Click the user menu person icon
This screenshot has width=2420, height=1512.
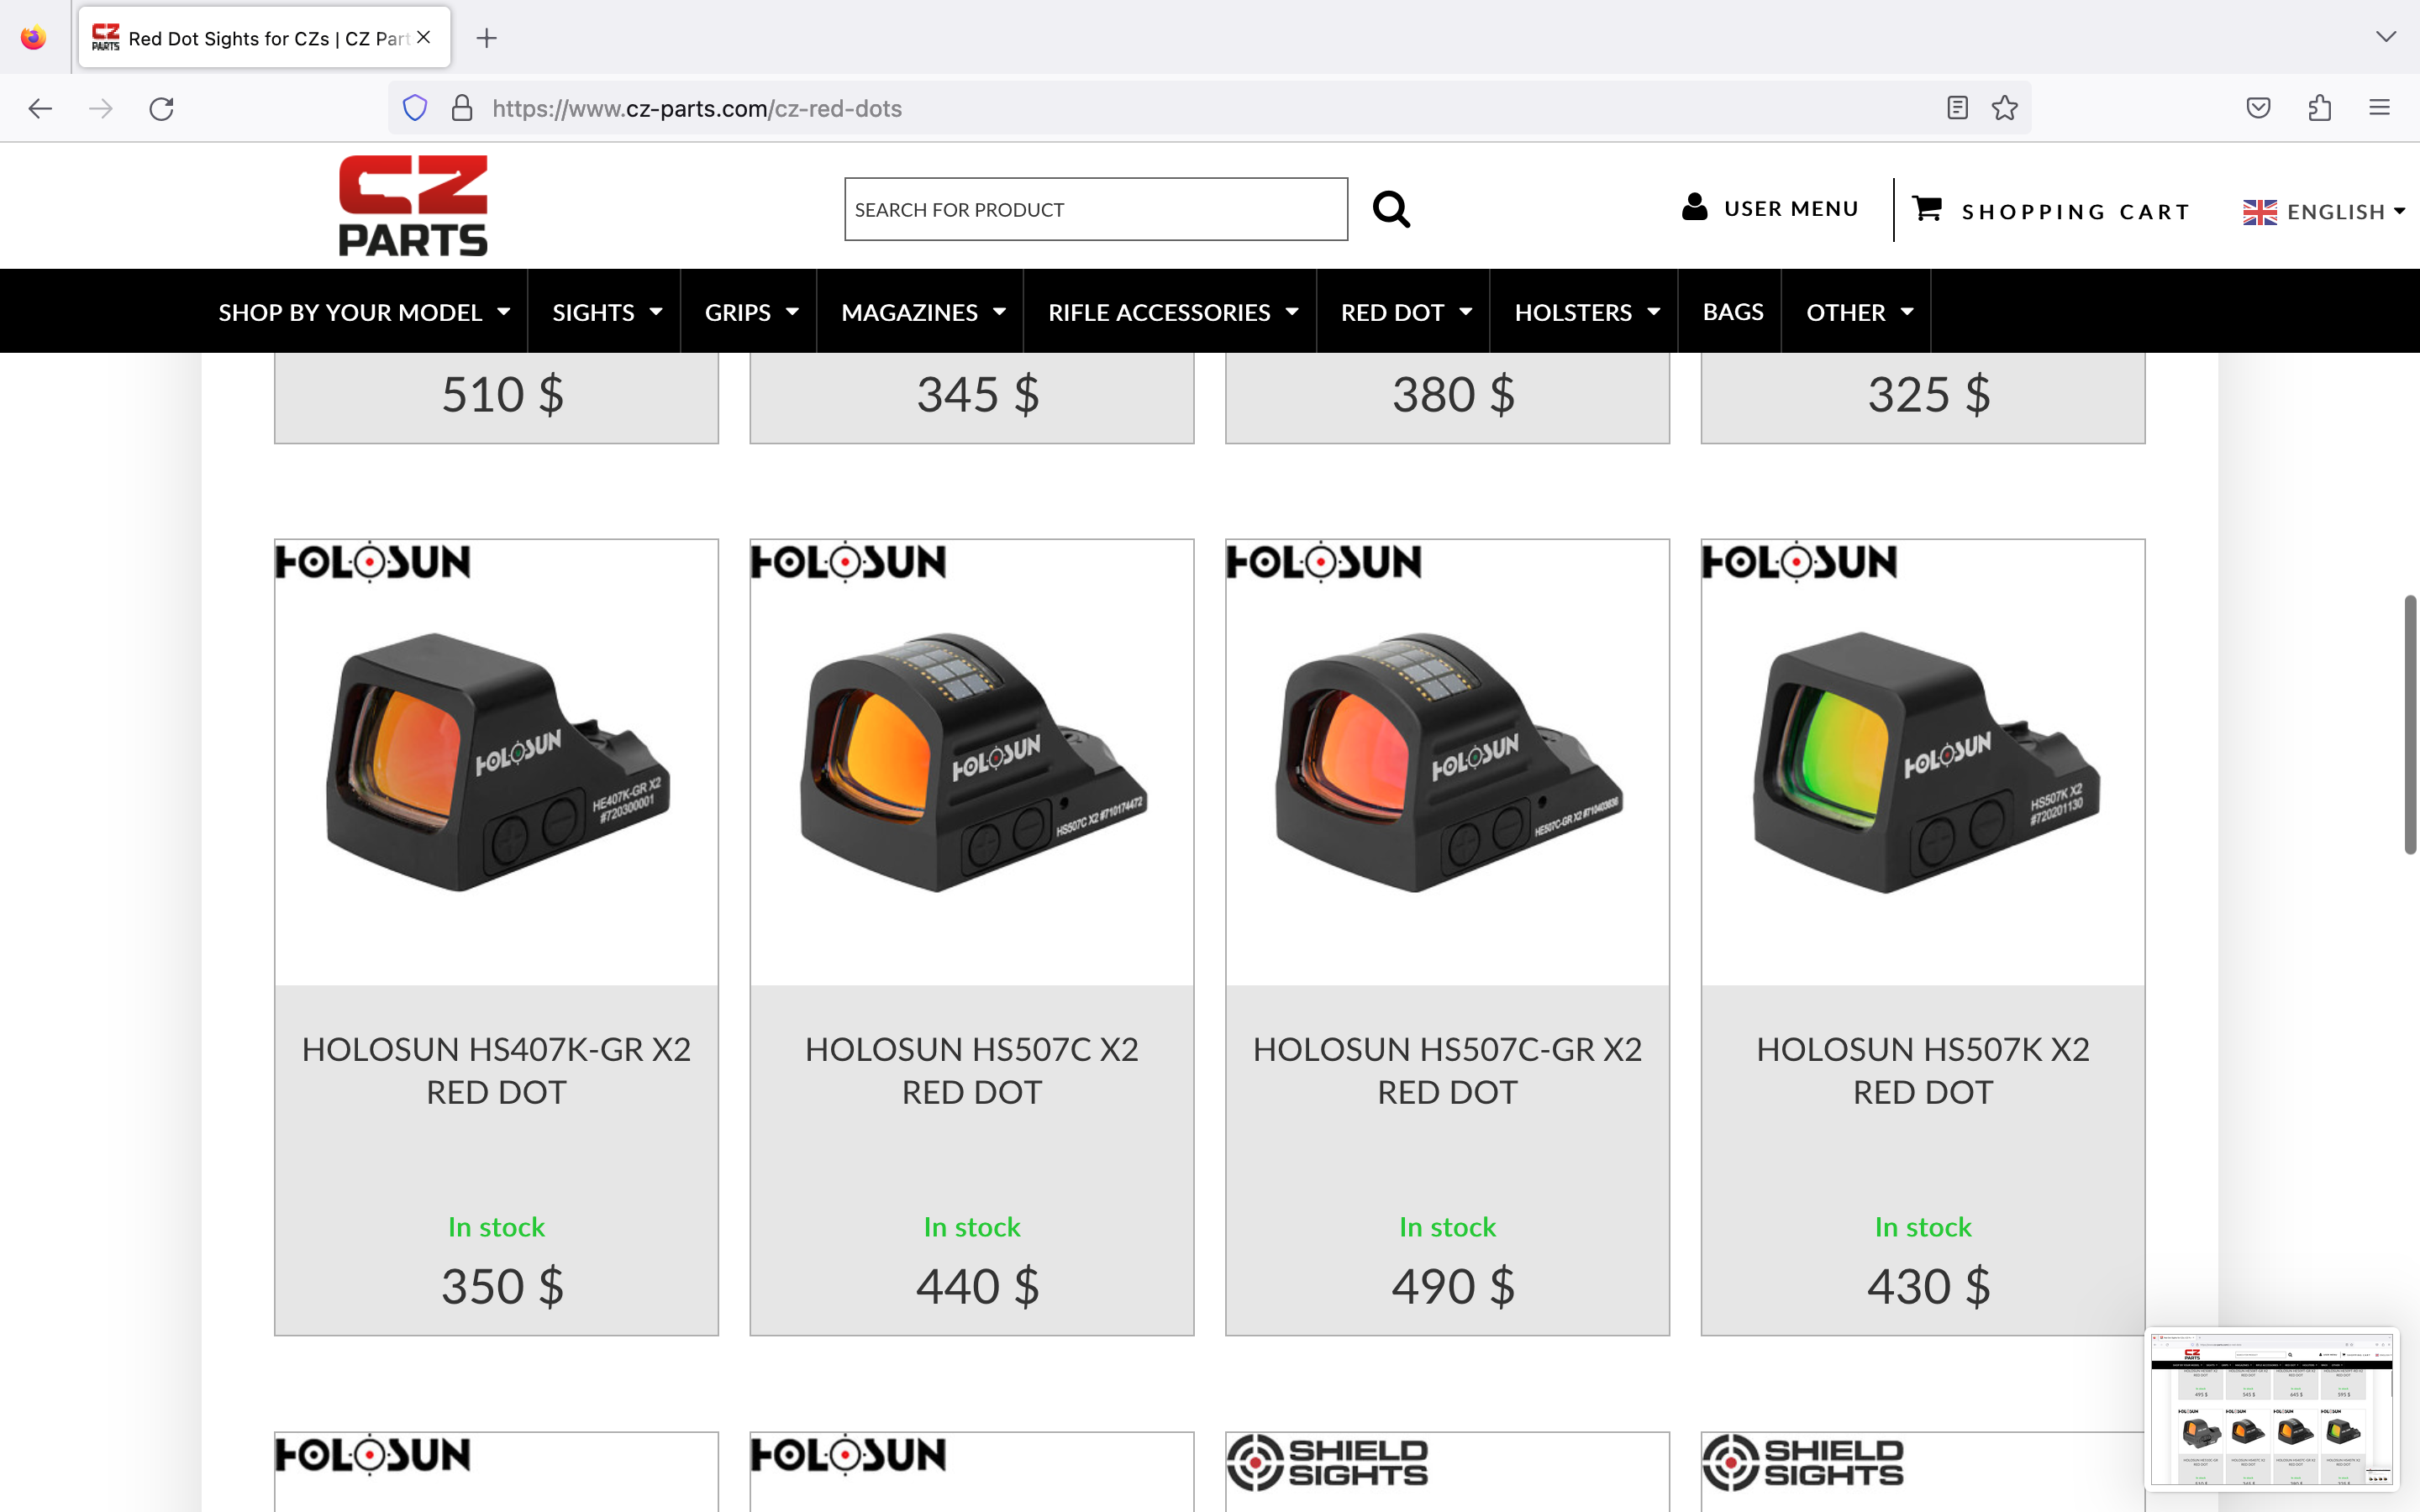[x=1694, y=207]
